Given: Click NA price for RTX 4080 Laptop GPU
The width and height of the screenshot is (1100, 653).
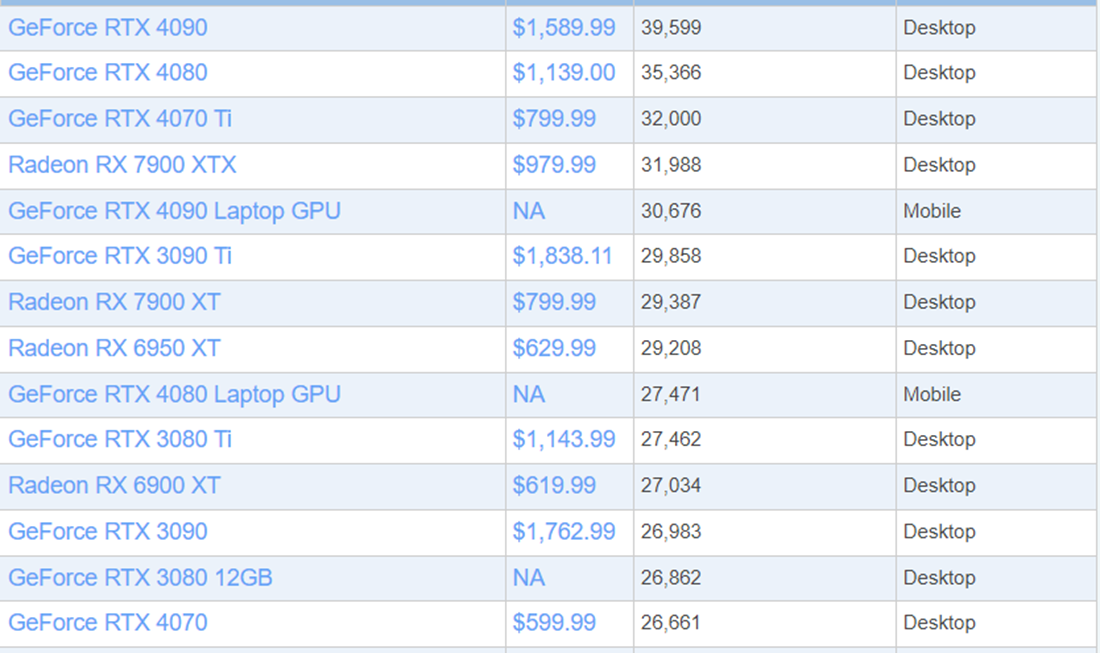Looking at the screenshot, I should coord(528,394).
